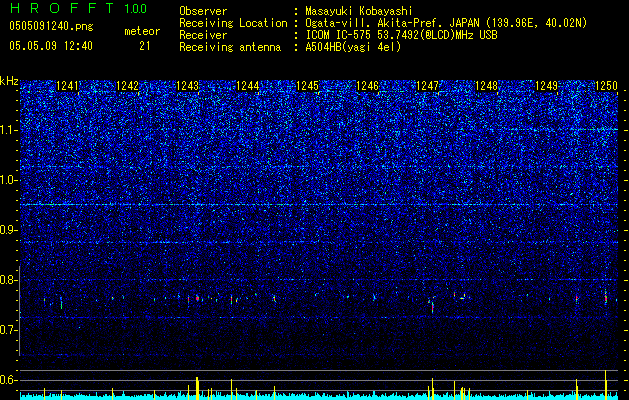Select the meteor count value 21
The image size is (629, 400).
pyautogui.click(x=145, y=46)
